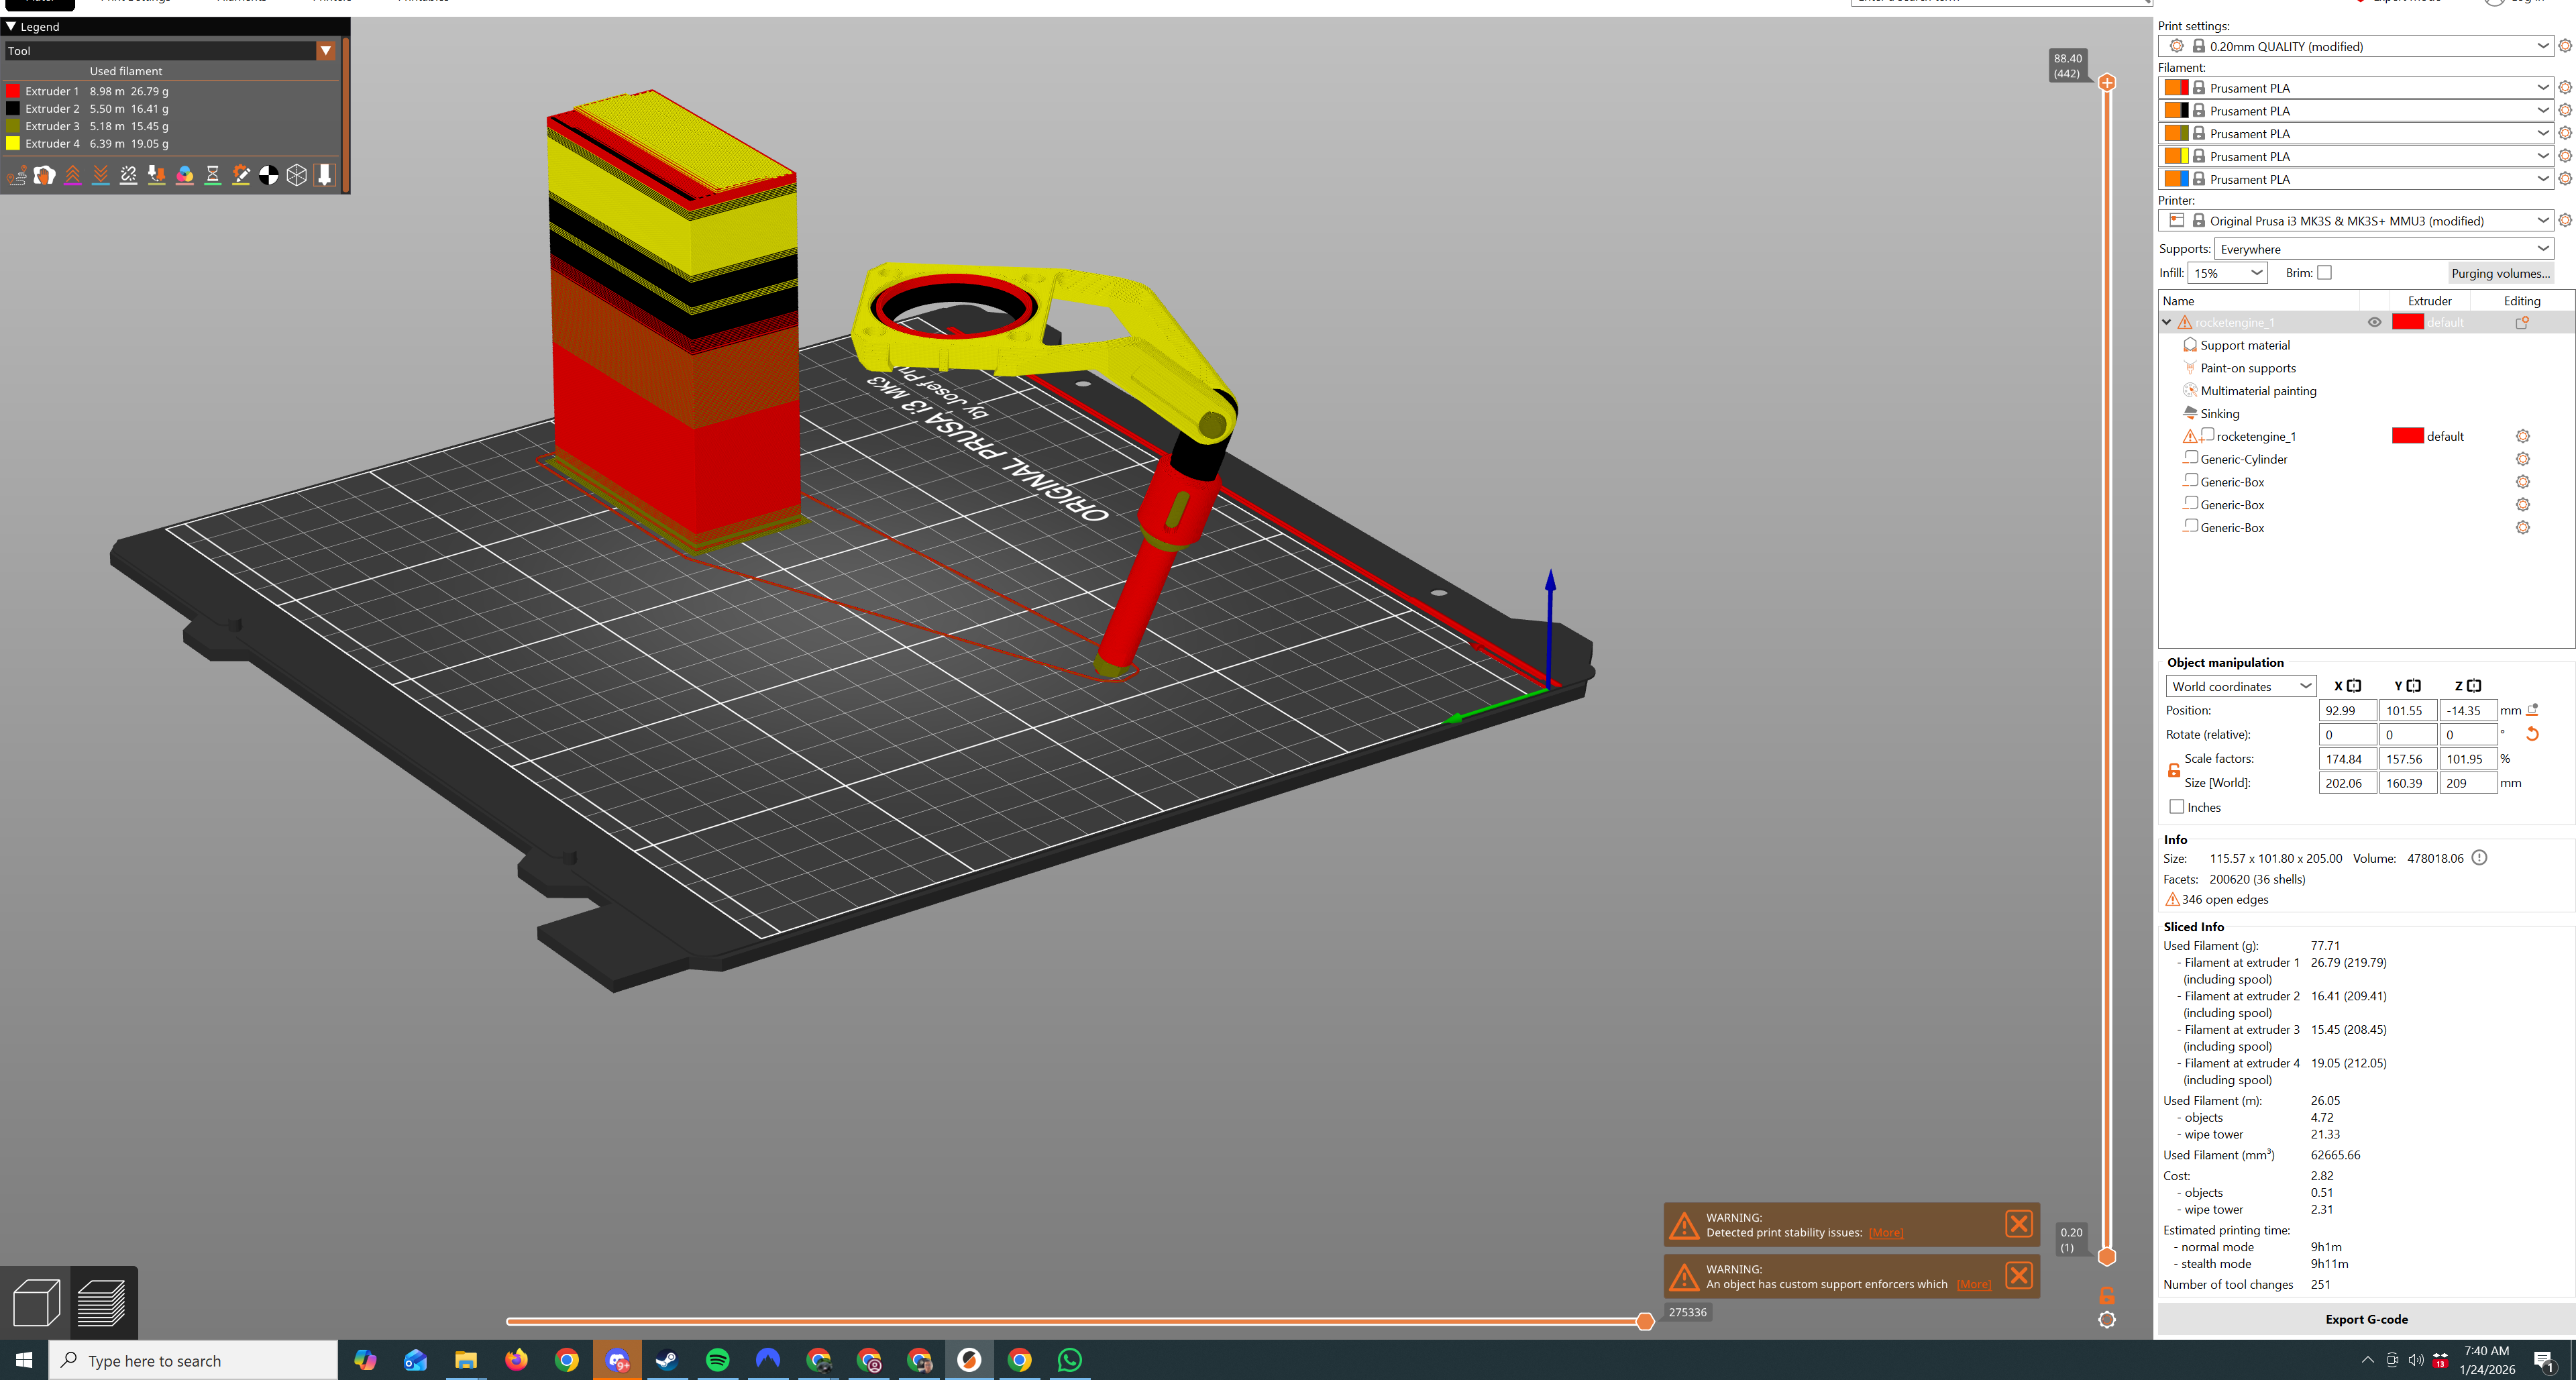Toggle pause prints hourglass icon in legend
The image size is (2576, 1380).
[x=213, y=175]
